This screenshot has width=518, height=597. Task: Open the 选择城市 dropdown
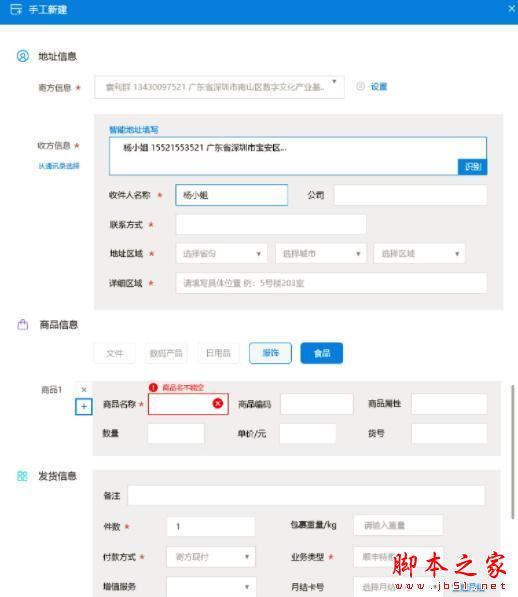point(321,254)
